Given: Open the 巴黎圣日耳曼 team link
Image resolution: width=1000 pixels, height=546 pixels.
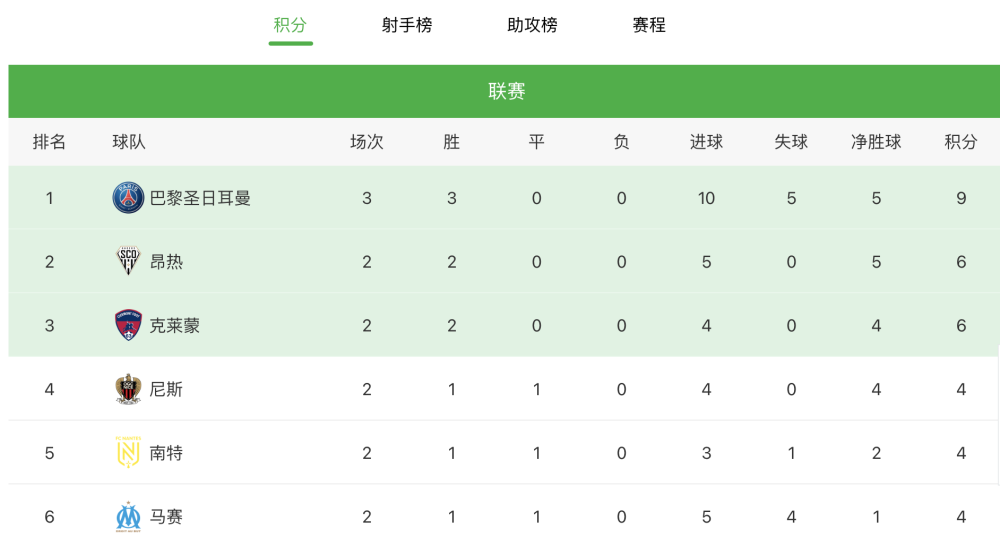Looking at the screenshot, I should [200, 198].
